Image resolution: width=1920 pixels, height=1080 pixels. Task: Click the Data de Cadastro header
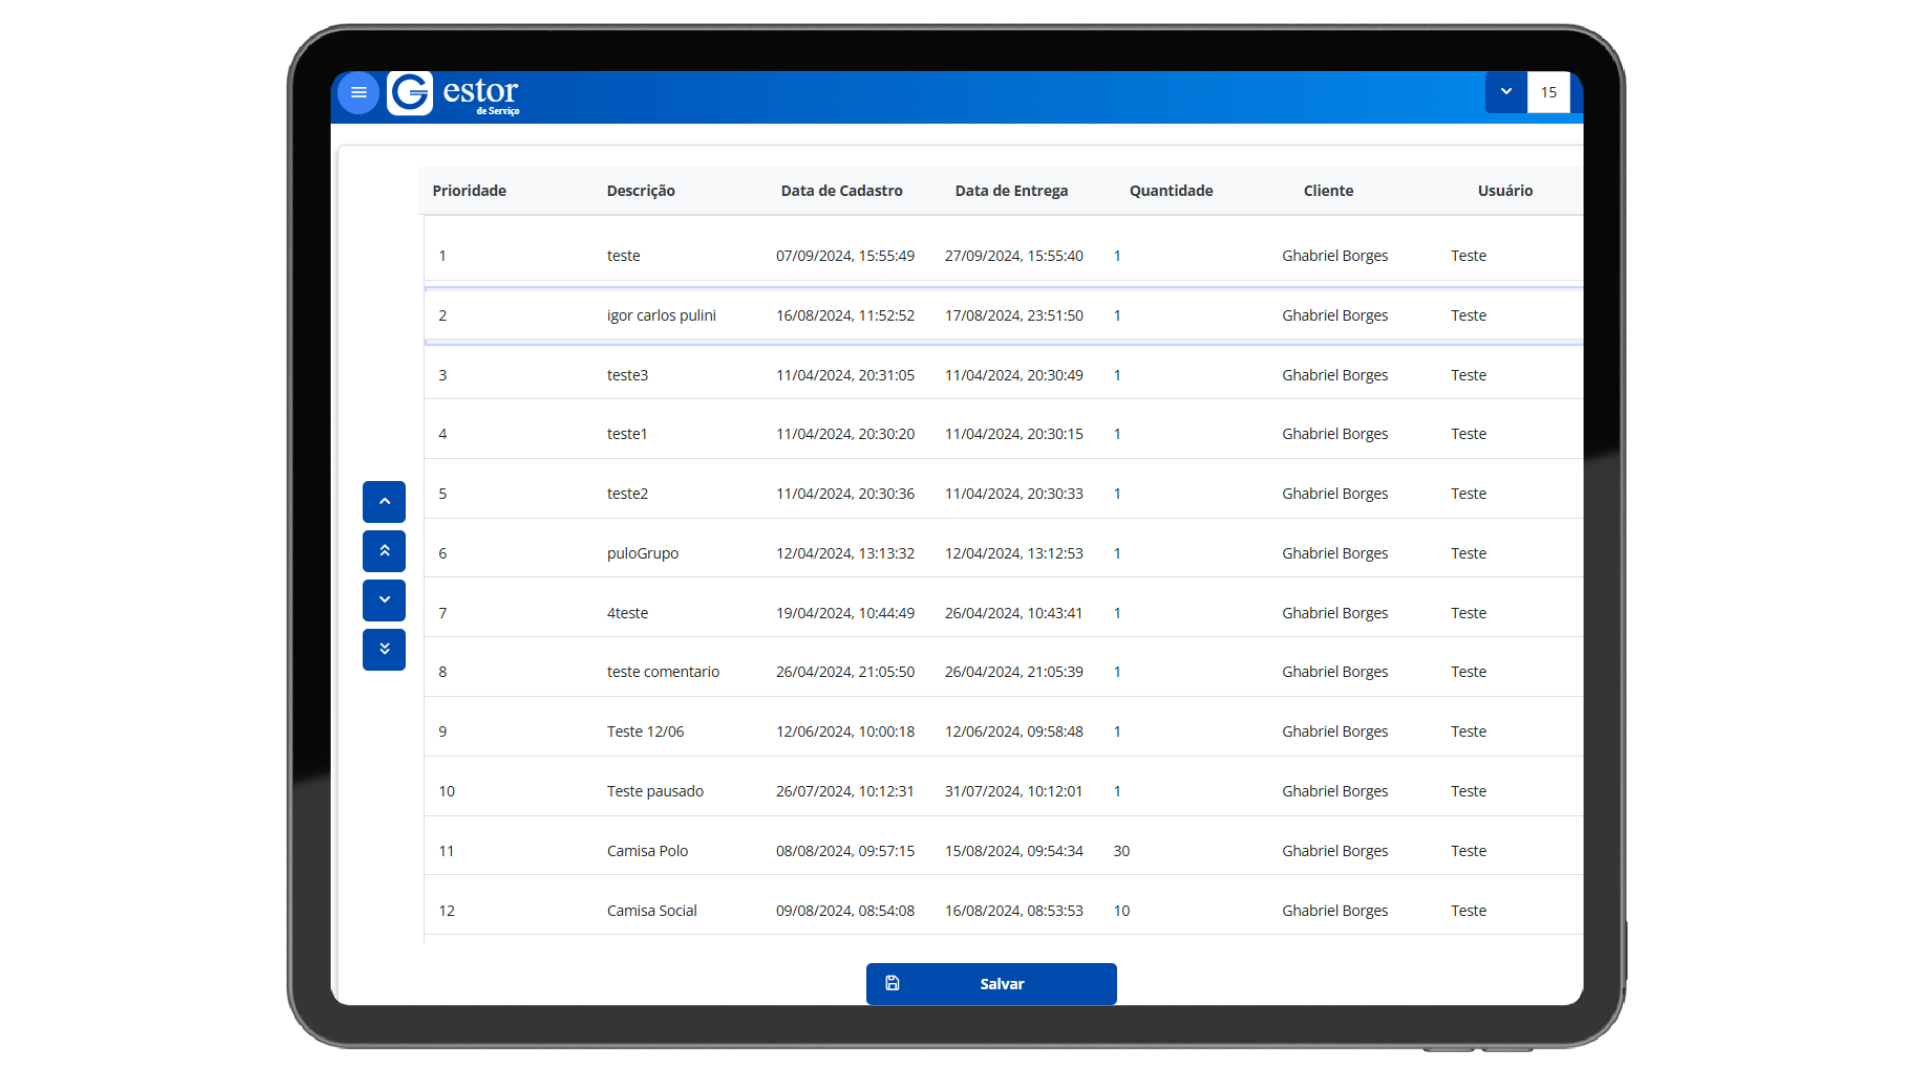842,190
